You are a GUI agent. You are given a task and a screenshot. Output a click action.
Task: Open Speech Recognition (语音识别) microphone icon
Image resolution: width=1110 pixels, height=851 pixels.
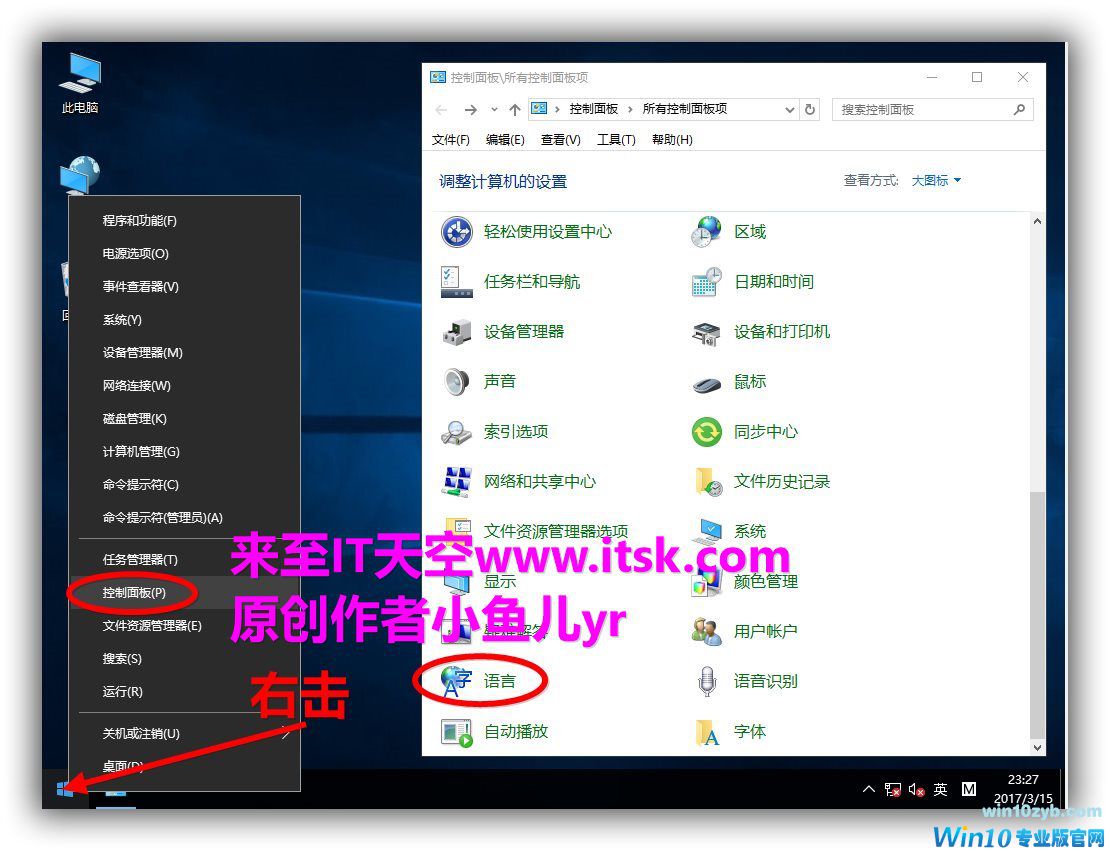tap(706, 681)
